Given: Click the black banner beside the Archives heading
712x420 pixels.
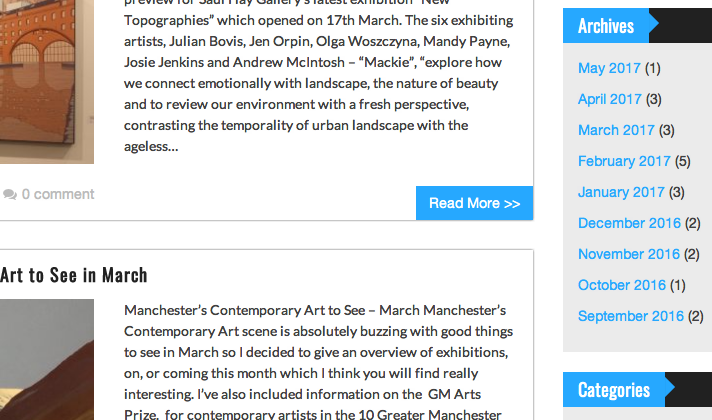Looking at the screenshot, I should pos(681,25).
